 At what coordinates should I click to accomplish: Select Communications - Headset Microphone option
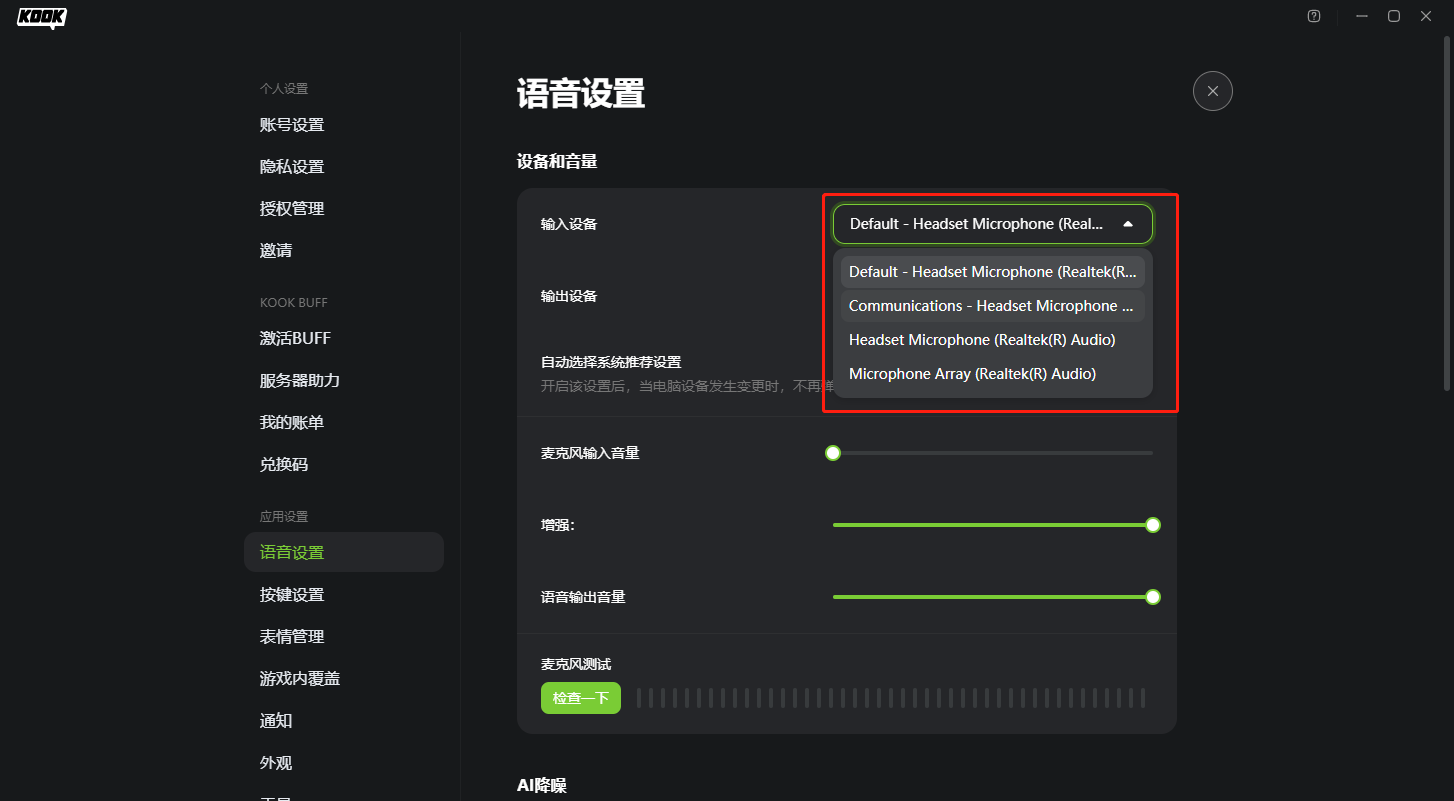[x=993, y=306]
